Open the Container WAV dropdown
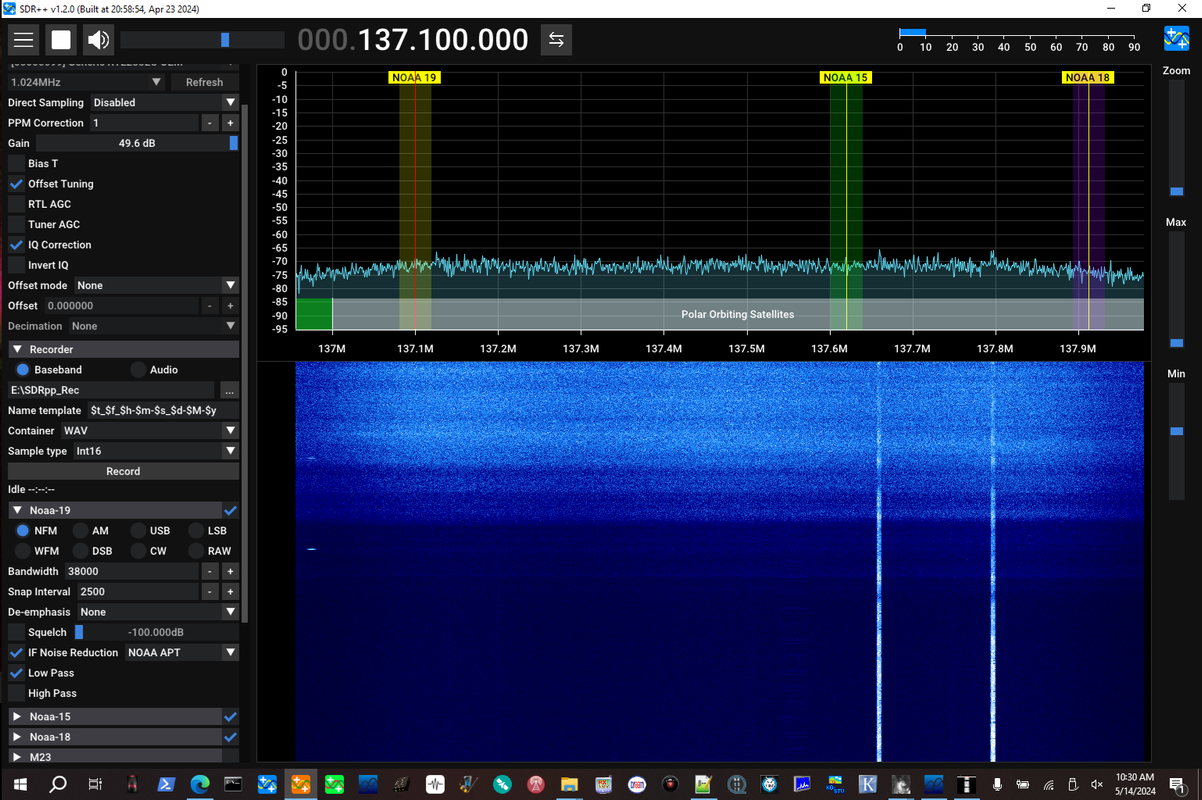This screenshot has width=1202, height=800. click(150, 431)
